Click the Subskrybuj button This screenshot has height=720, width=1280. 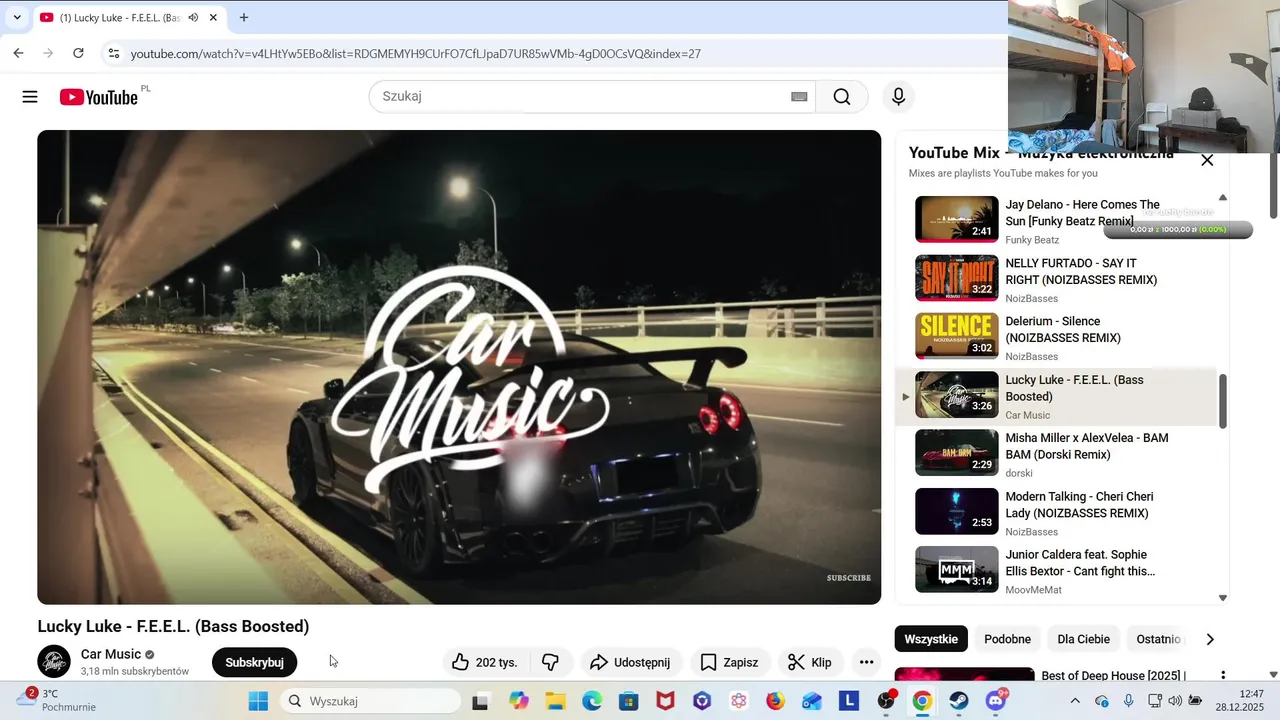[x=254, y=662]
